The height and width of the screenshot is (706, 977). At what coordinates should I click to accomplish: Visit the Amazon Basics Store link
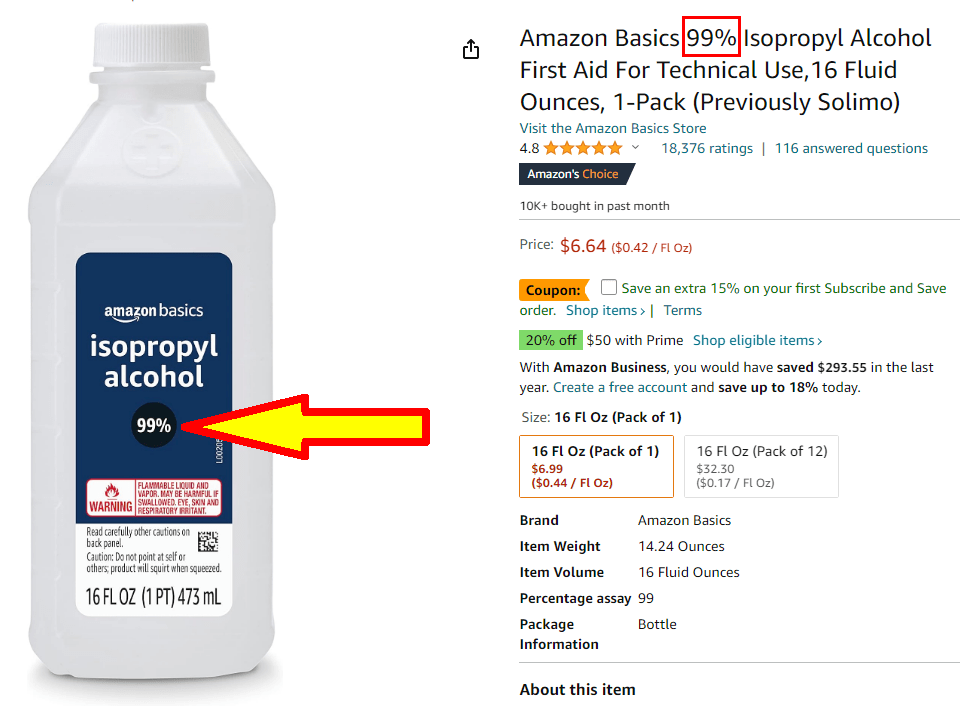(613, 128)
